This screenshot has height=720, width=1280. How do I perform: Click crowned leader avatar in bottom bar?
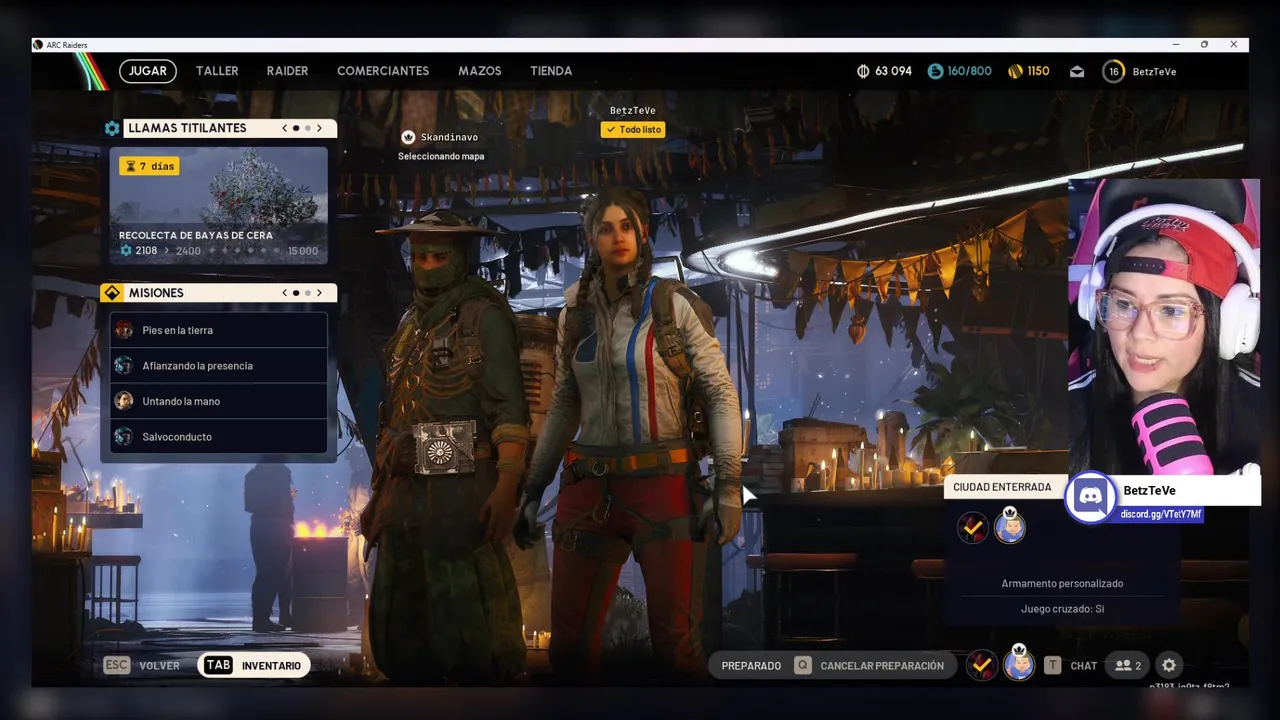pos(1019,663)
